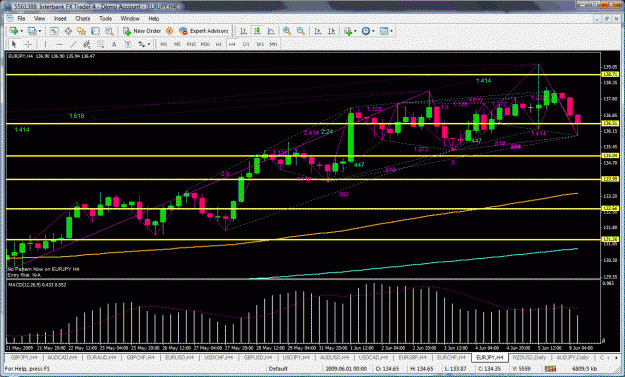Zoom out on the chart
This screenshot has height=377, width=625.
301,31
